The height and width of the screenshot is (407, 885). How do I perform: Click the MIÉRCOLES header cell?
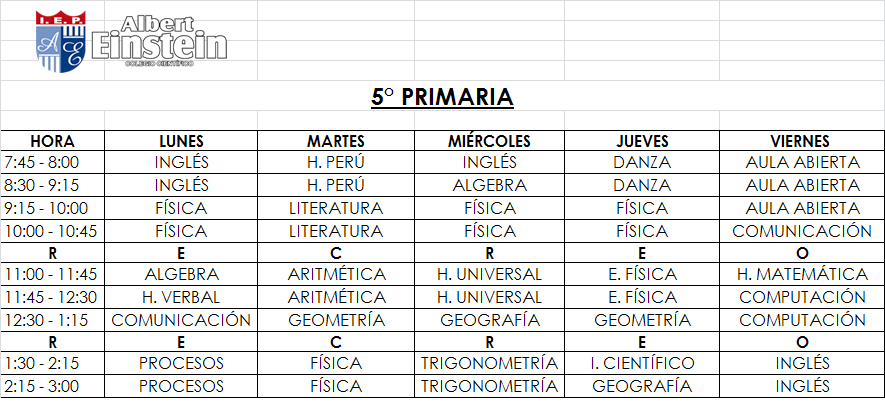tap(490, 141)
